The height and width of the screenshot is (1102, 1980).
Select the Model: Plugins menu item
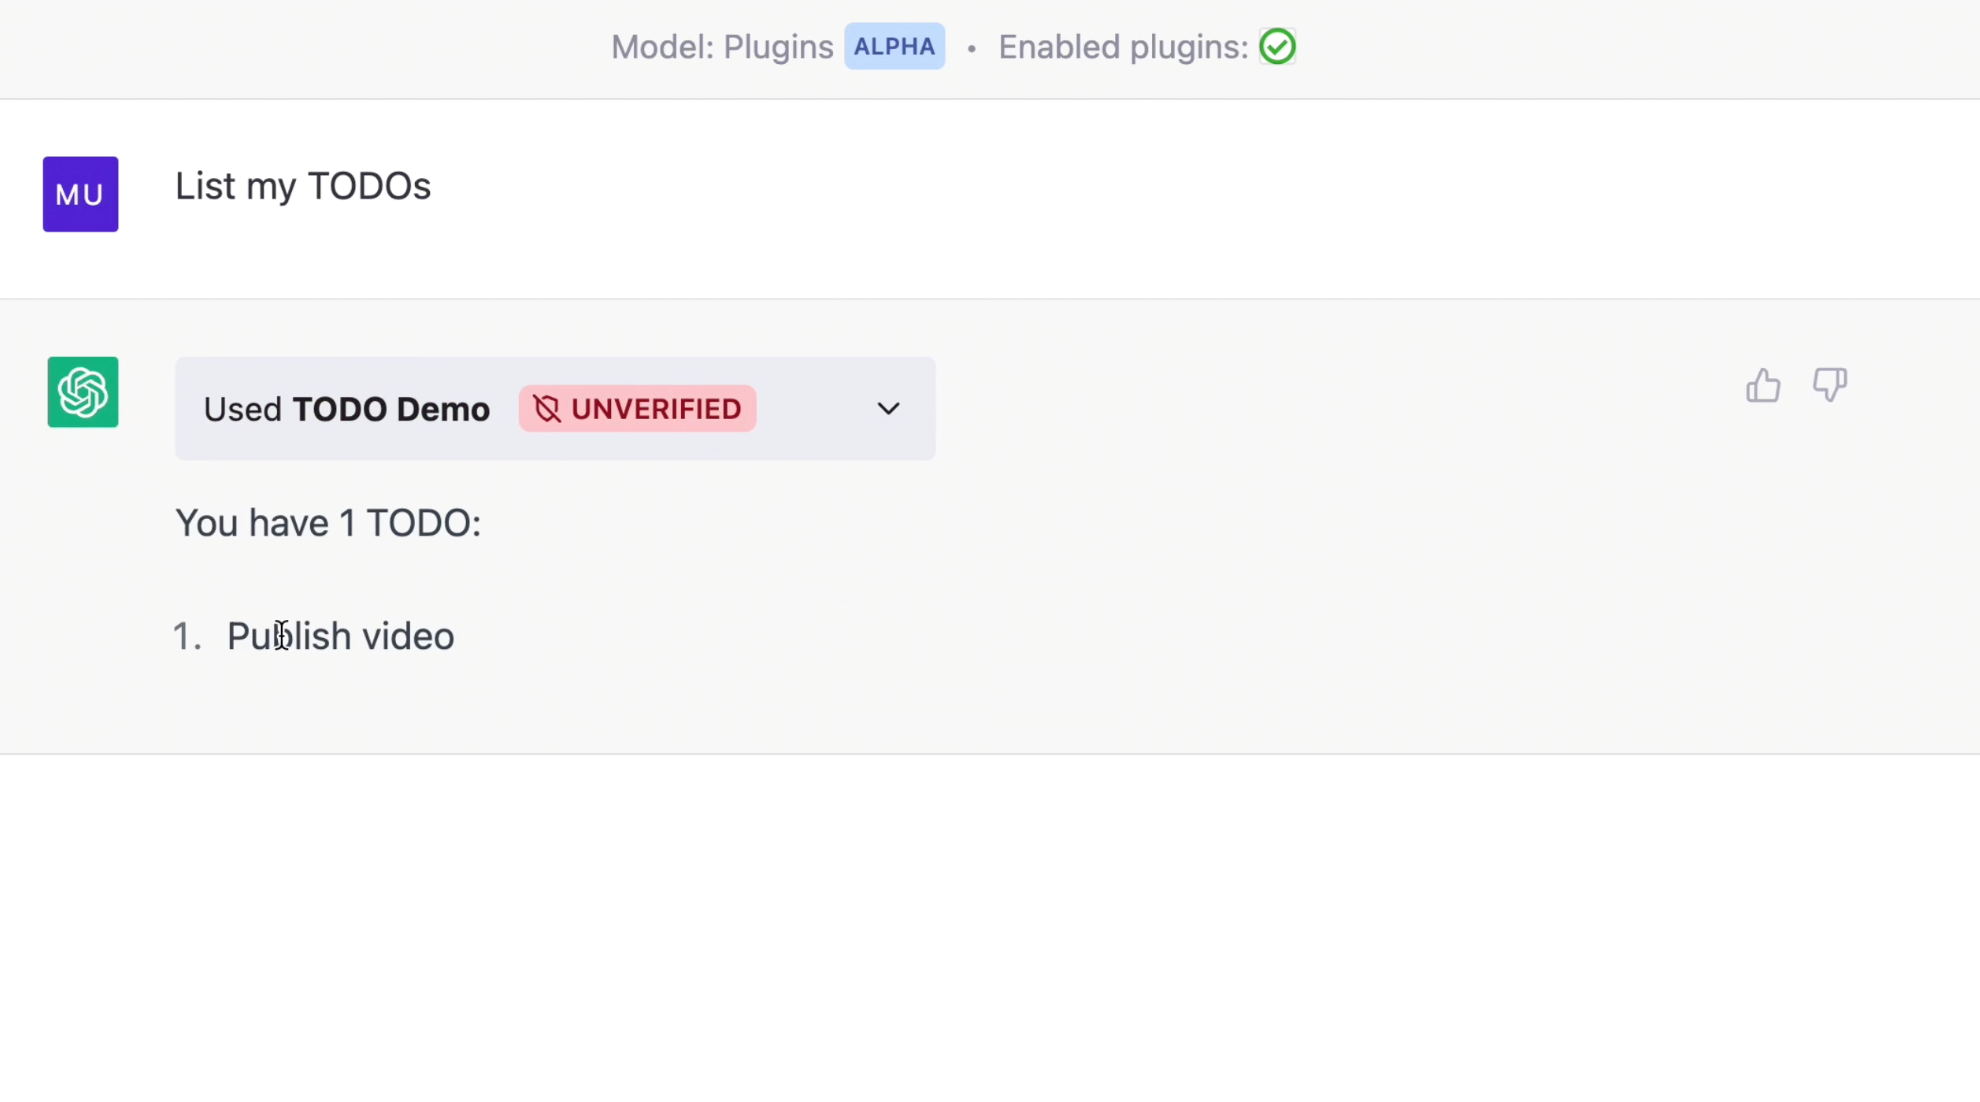[x=722, y=46]
